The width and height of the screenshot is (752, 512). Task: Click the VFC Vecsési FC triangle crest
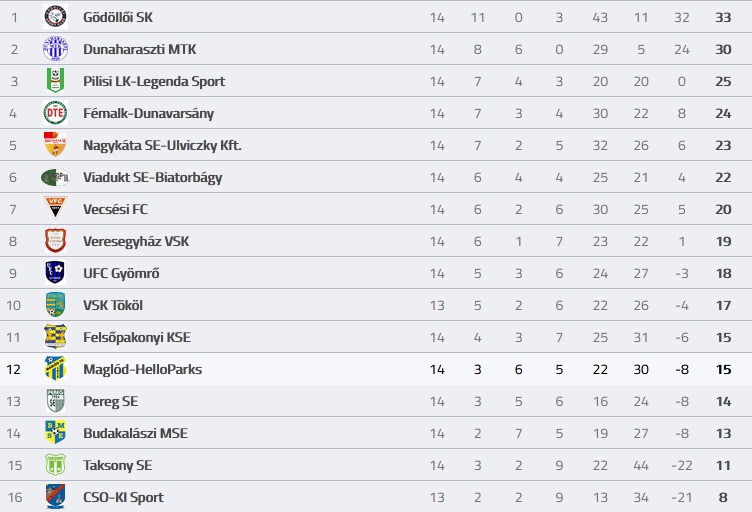(55, 208)
